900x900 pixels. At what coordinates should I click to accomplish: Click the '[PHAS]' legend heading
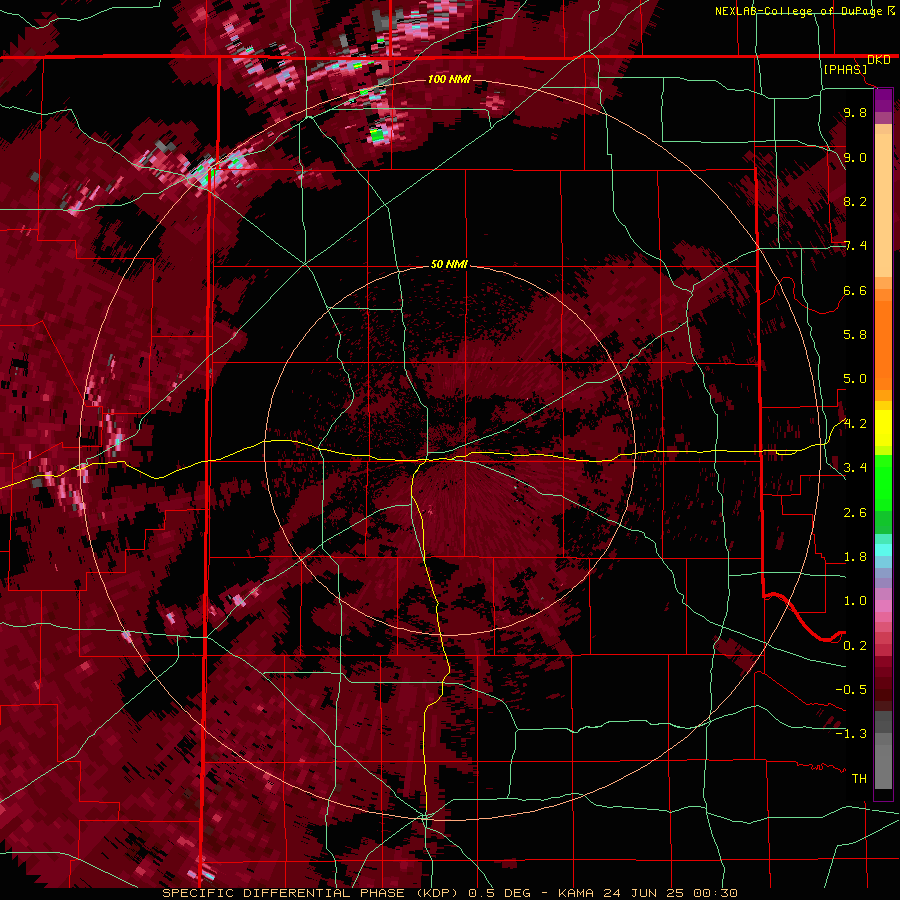pyautogui.click(x=845, y=69)
